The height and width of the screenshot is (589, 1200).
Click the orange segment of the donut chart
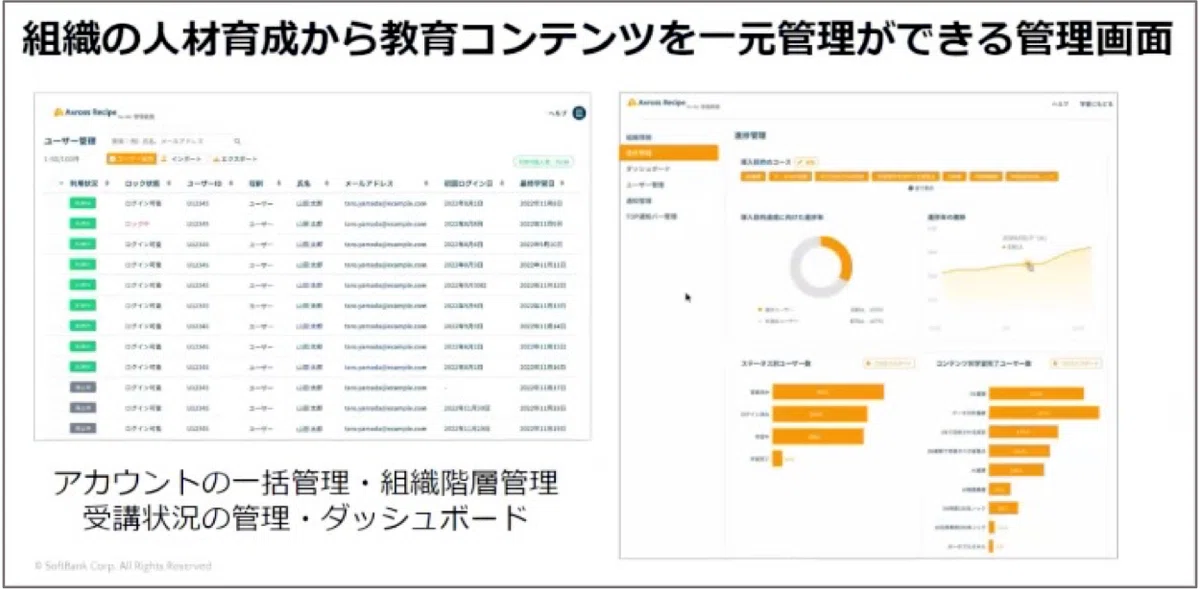[x=844, y=259]
